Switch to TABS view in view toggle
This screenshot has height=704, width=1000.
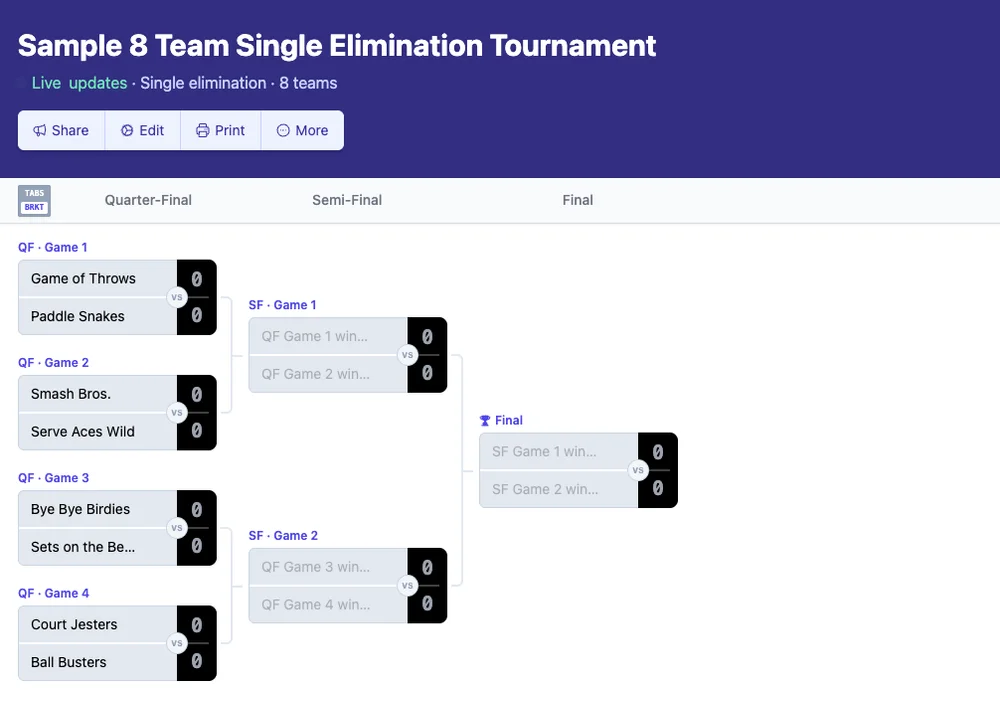tap(34, 193)
